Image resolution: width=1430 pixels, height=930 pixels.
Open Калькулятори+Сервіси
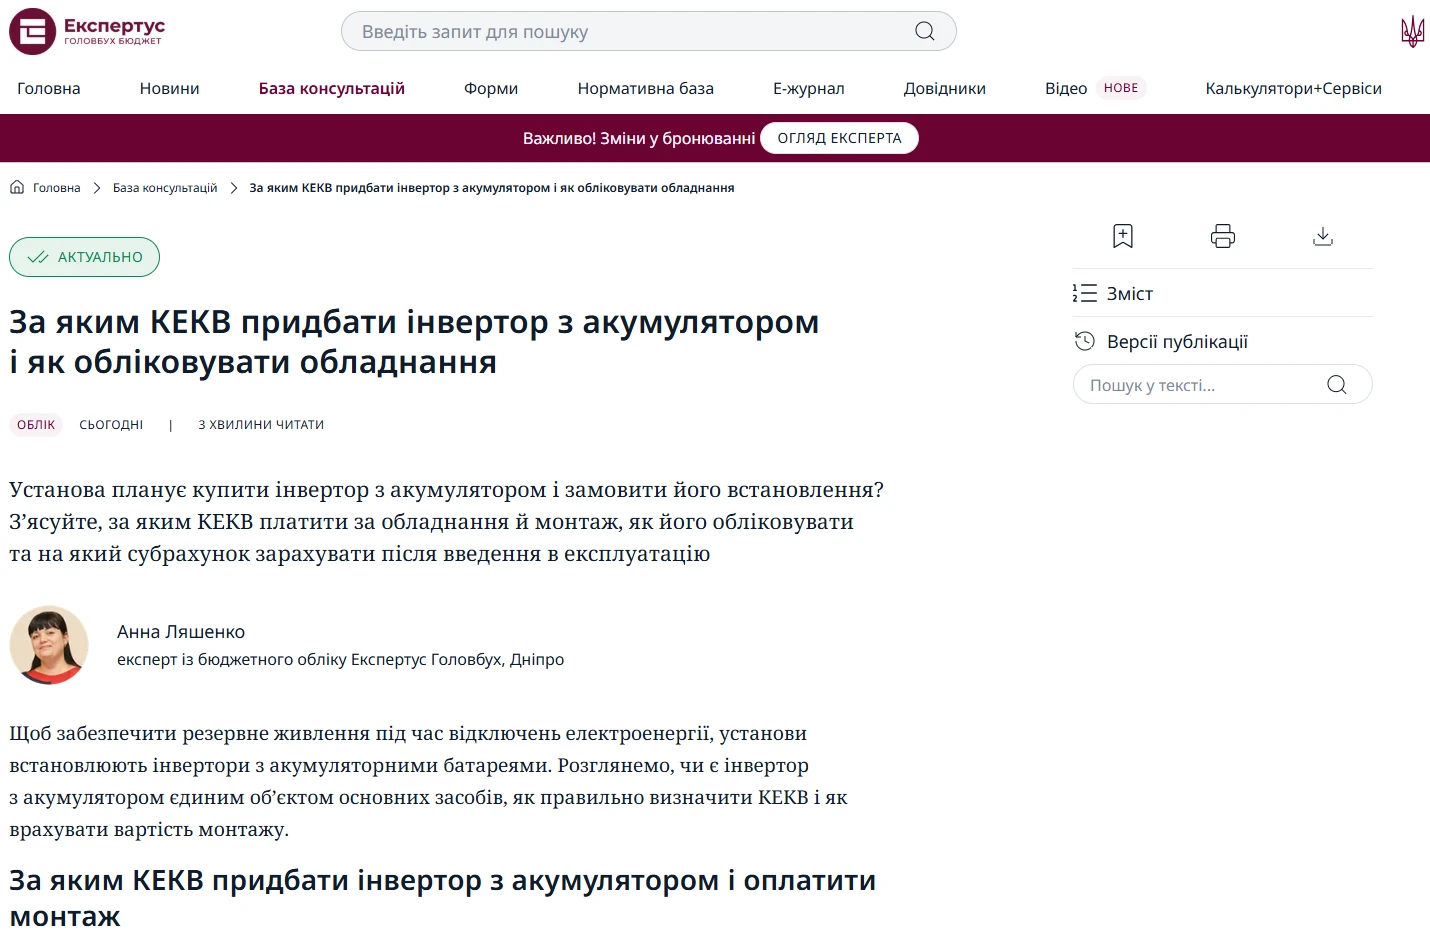click(1294, 88)
